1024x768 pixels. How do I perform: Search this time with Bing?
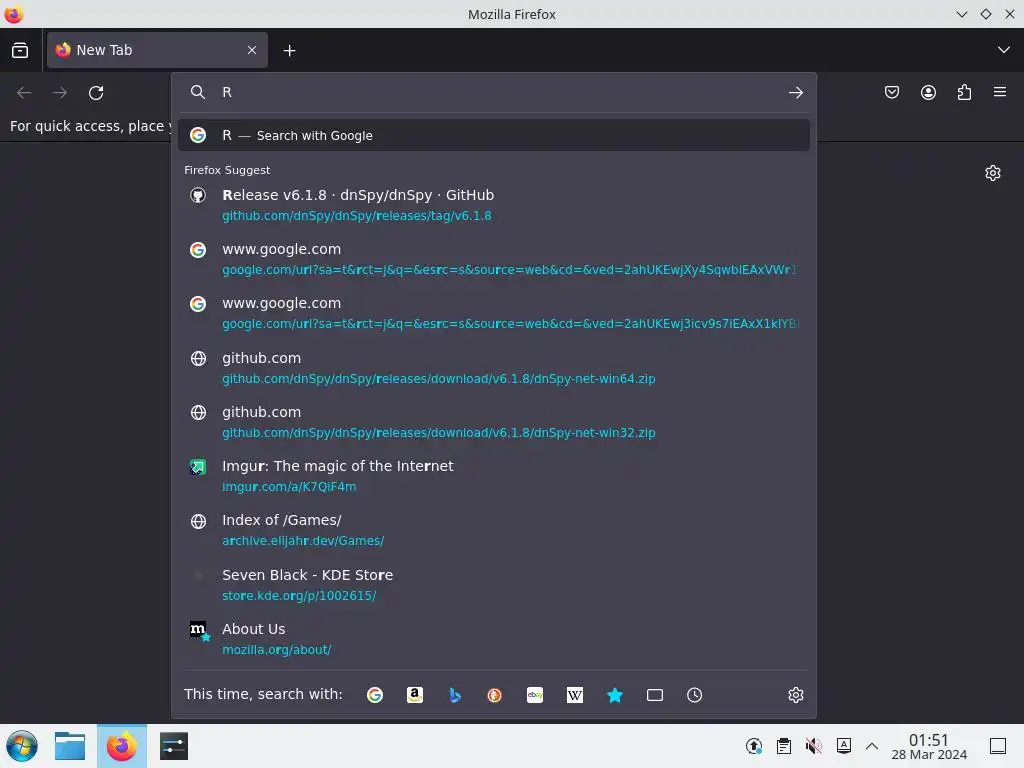455,695
